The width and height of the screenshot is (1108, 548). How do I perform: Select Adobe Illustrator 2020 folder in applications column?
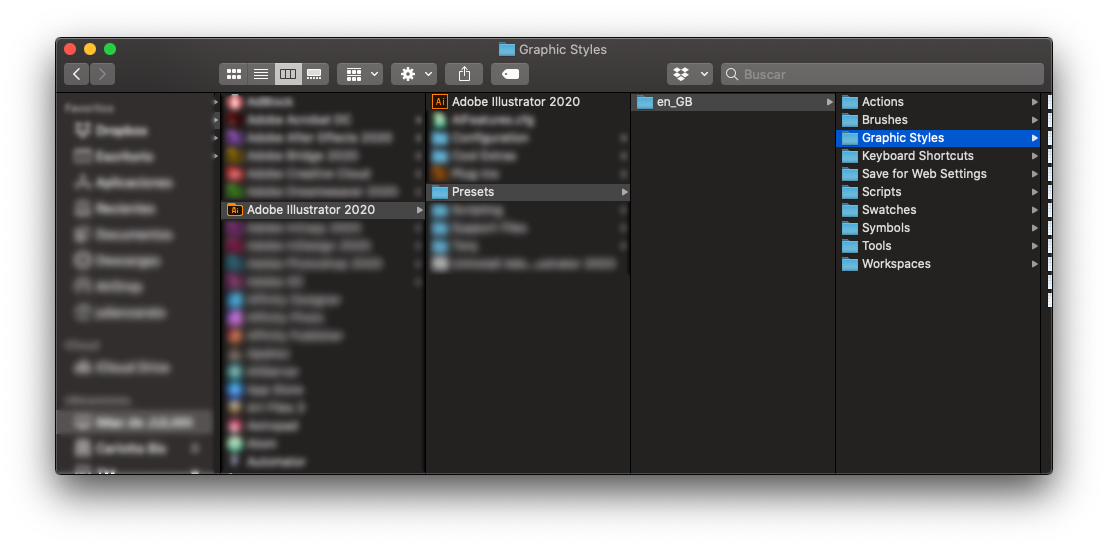(324, 210)
